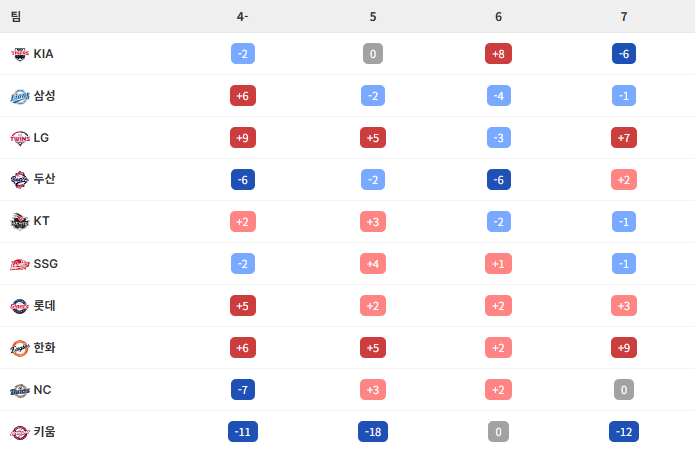Click KIA's +8 red badge
Screen dimensions: 695x452
pos(498,54)
